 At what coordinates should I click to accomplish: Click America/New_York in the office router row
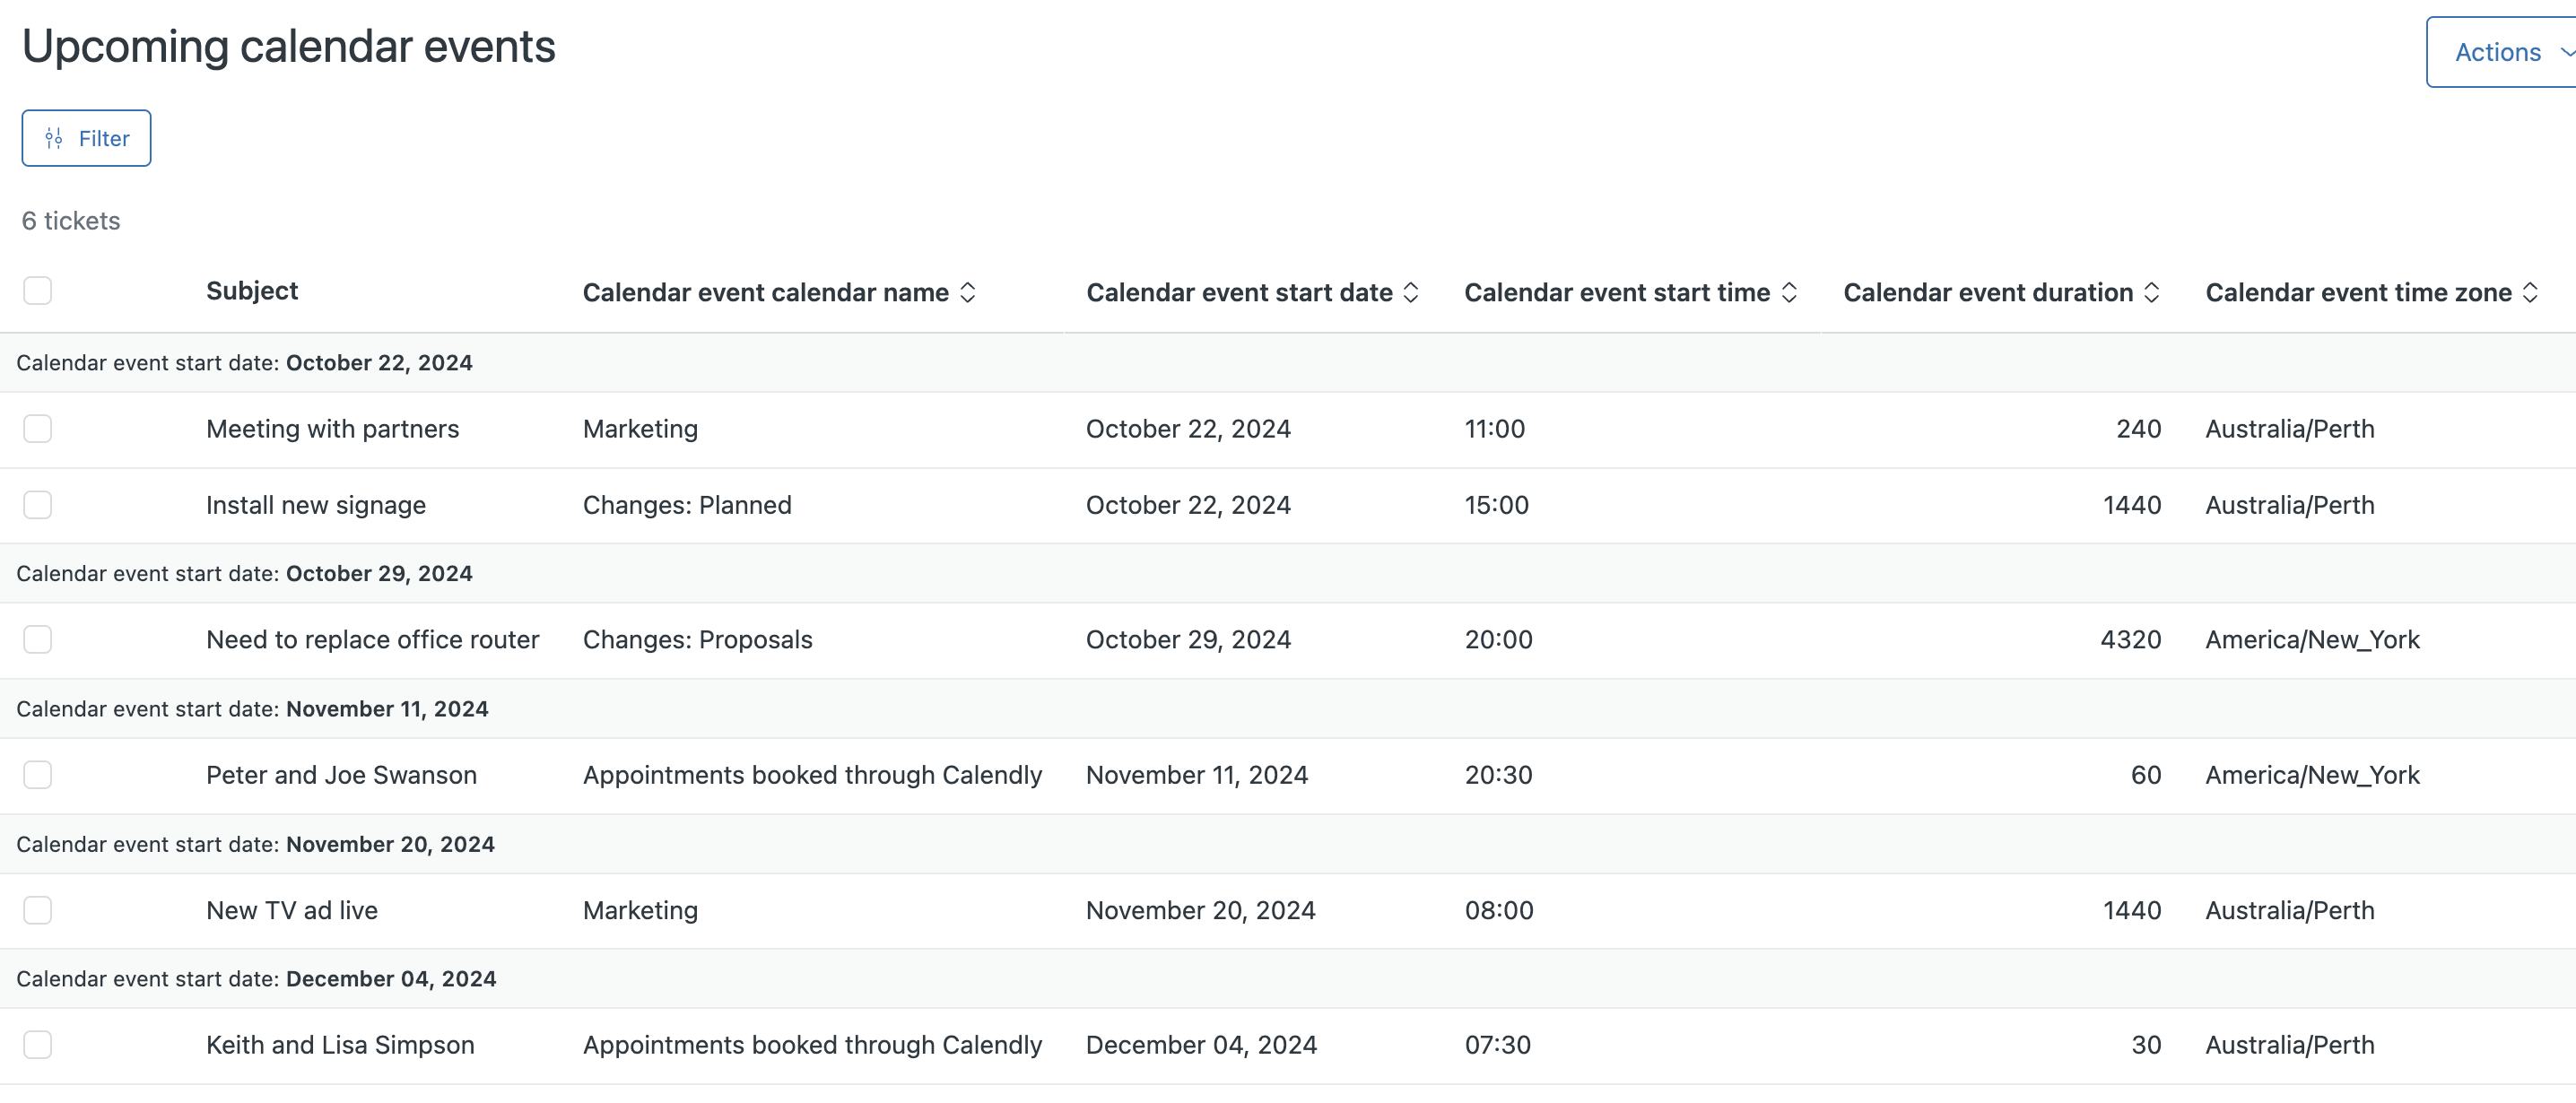tap(2313, 640)
